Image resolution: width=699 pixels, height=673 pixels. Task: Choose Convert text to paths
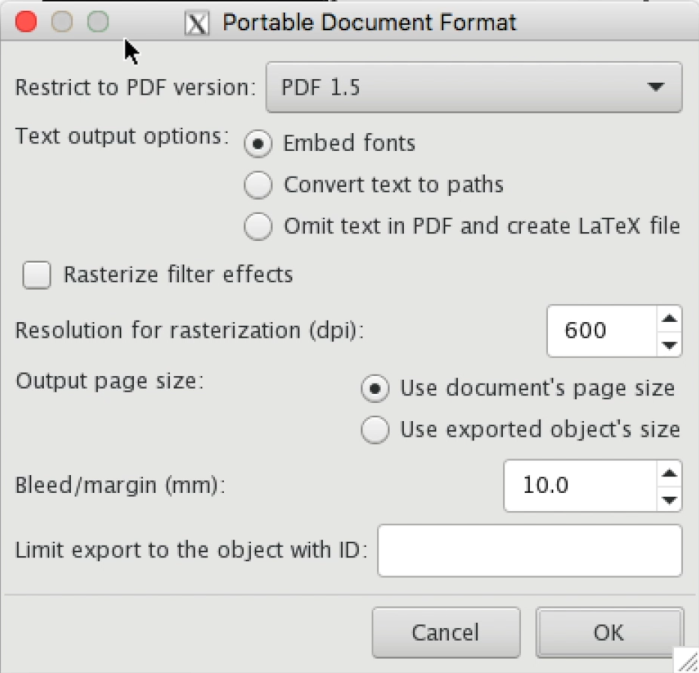pos(258,185)
